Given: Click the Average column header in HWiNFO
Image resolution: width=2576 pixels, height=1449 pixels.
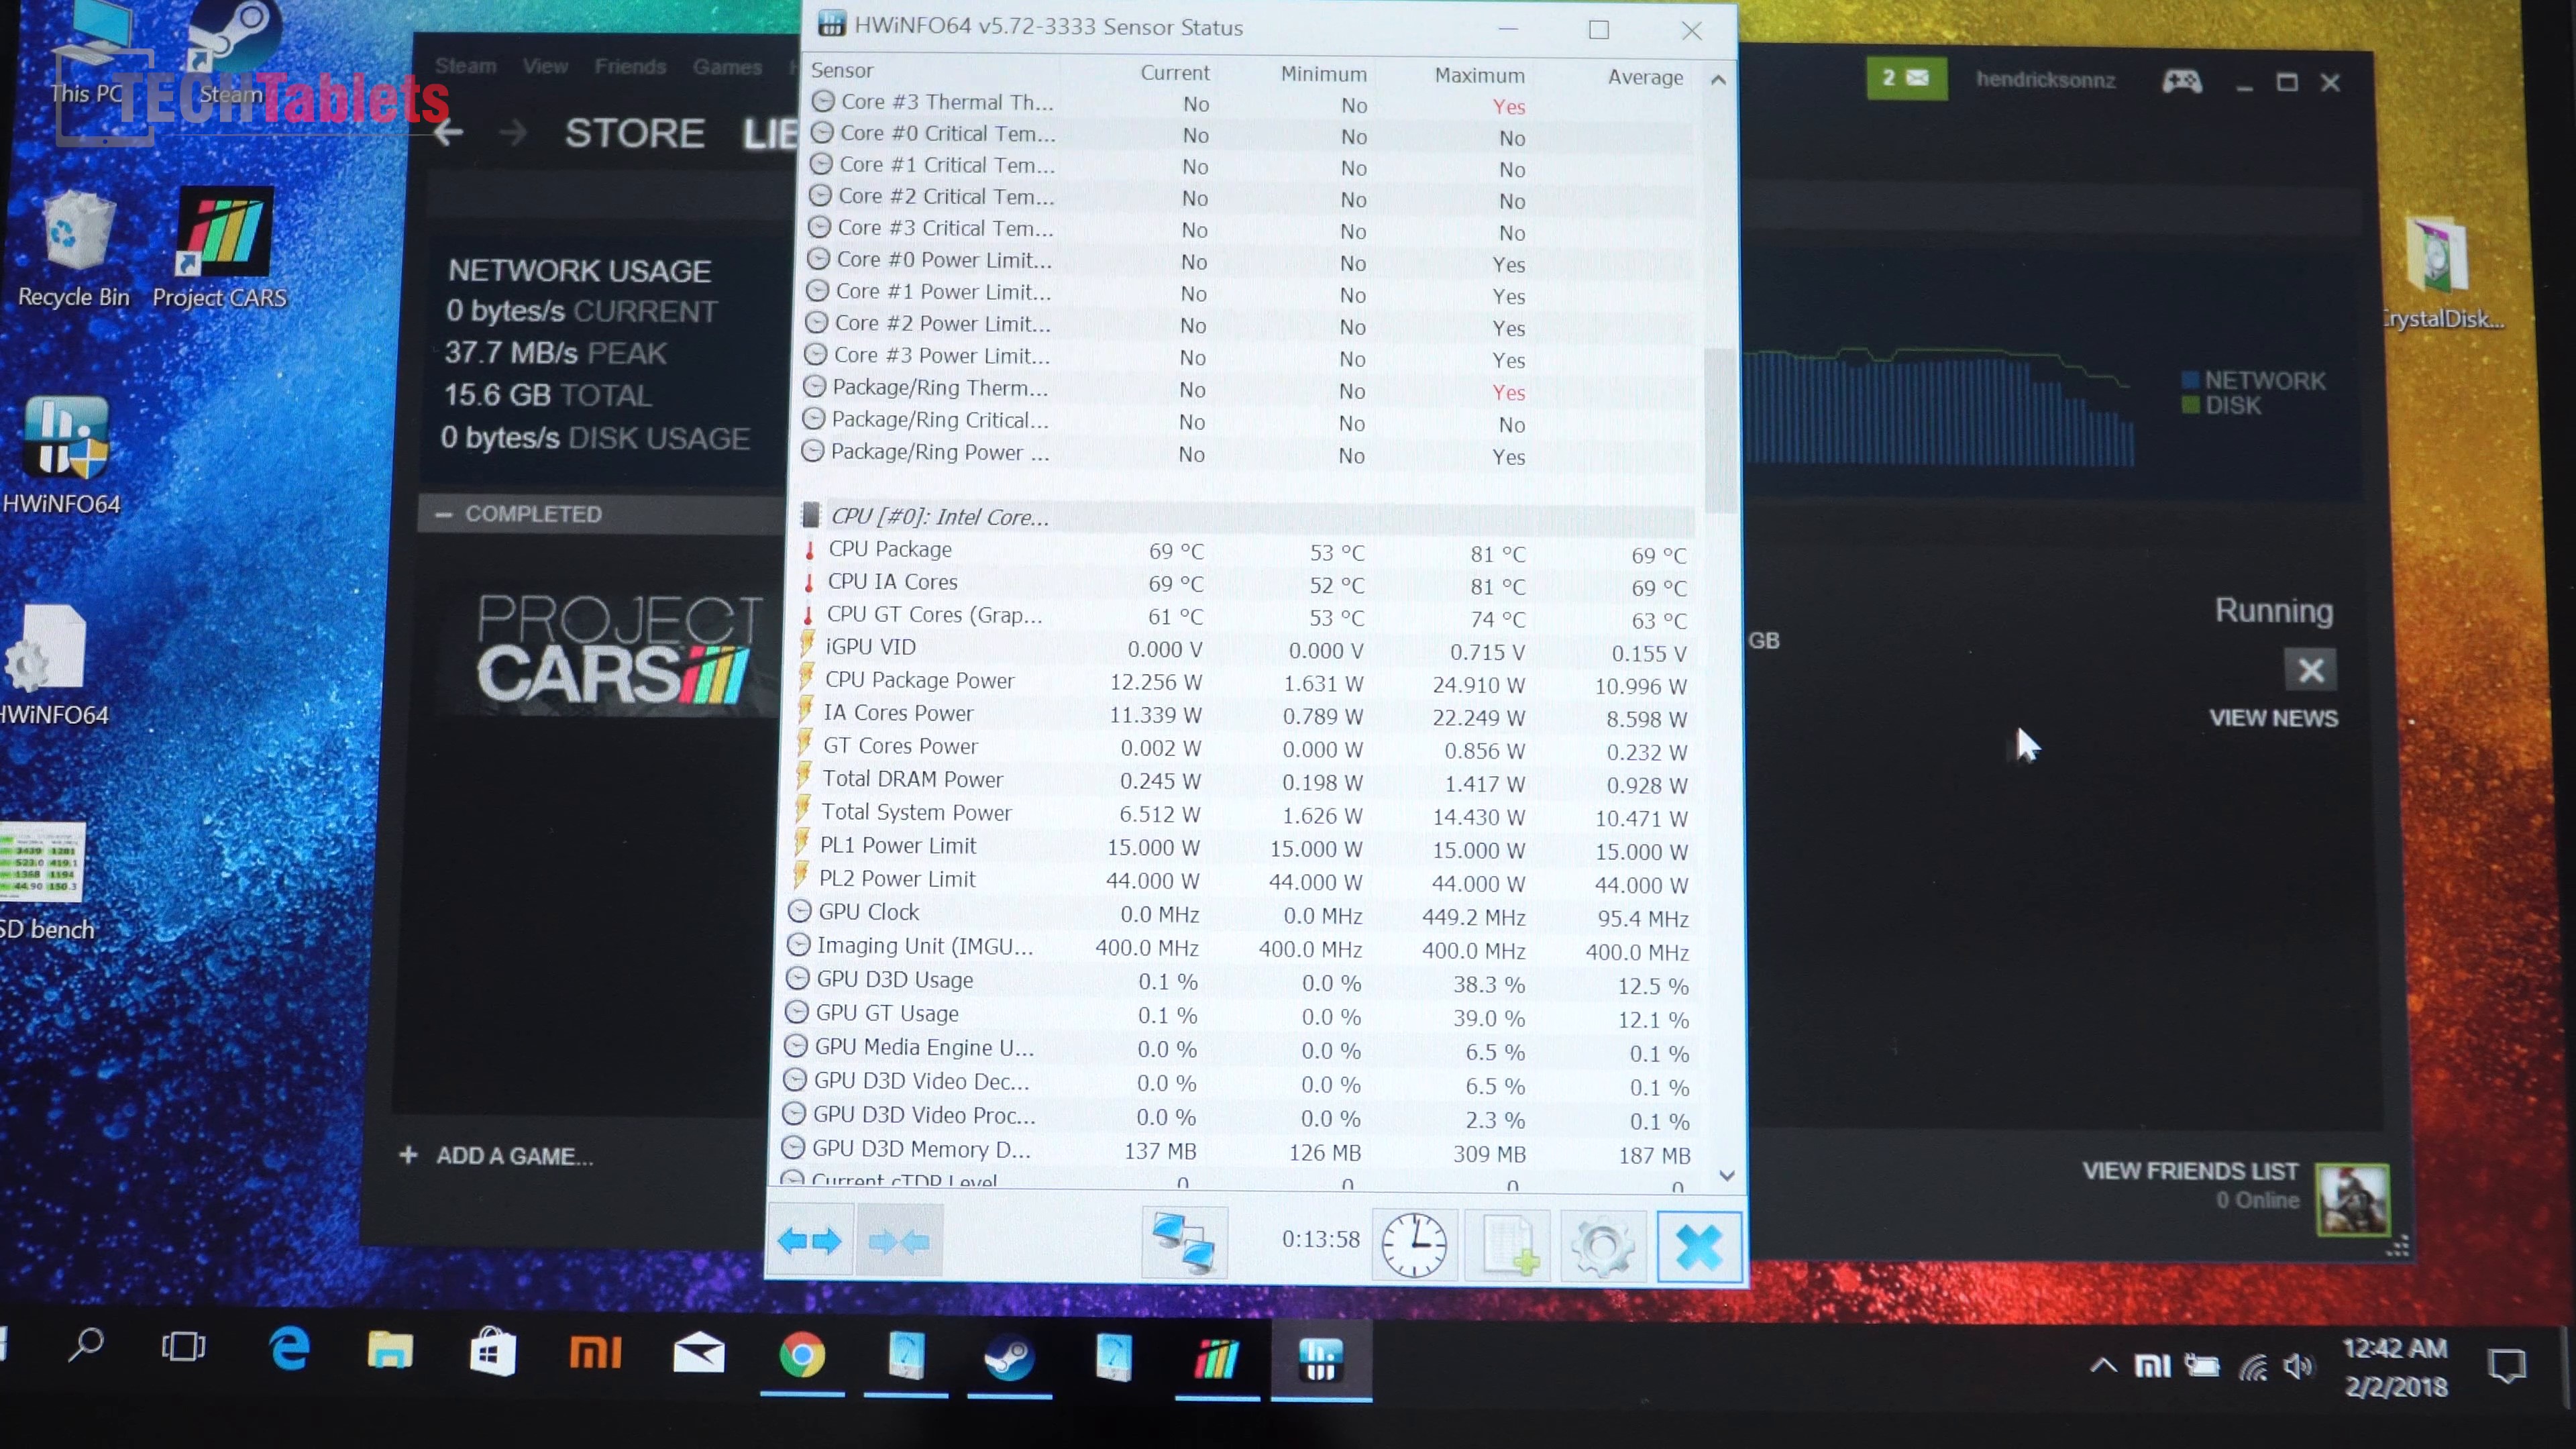Looking at the screenshot, I should click(x=1645, y=77).
